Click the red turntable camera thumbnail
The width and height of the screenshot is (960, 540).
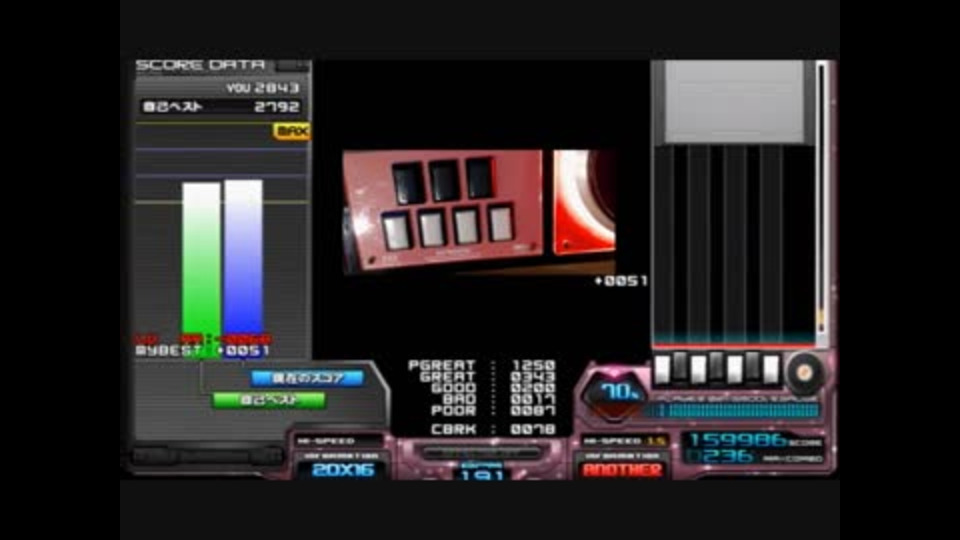[x=584, y=202]
